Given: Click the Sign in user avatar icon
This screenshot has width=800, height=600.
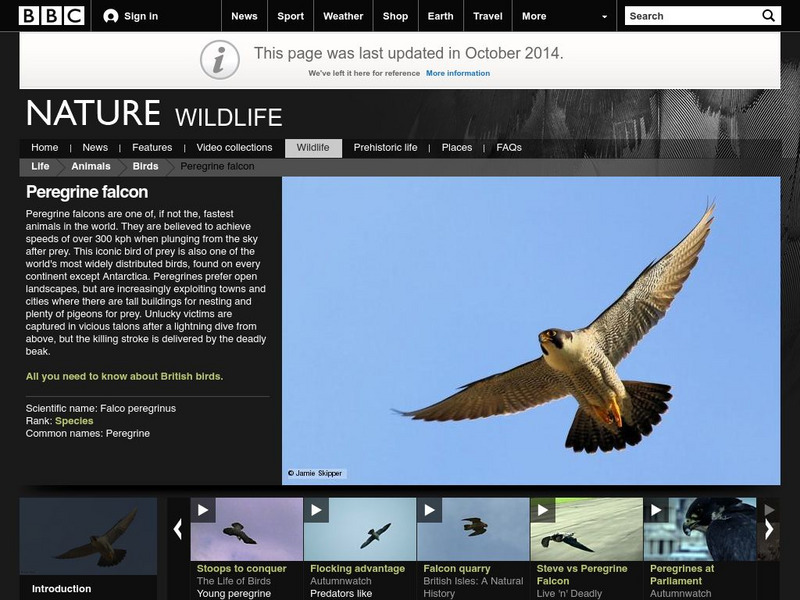Looking at the screenshot, I should 111,16.
